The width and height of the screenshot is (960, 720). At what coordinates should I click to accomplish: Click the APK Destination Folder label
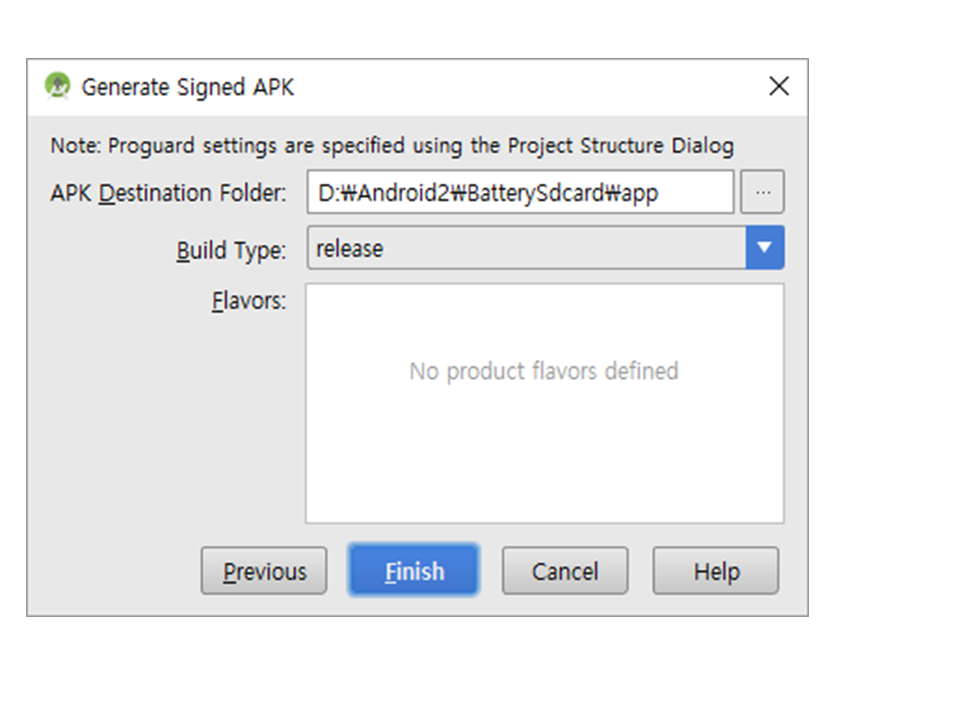[168, 193]
